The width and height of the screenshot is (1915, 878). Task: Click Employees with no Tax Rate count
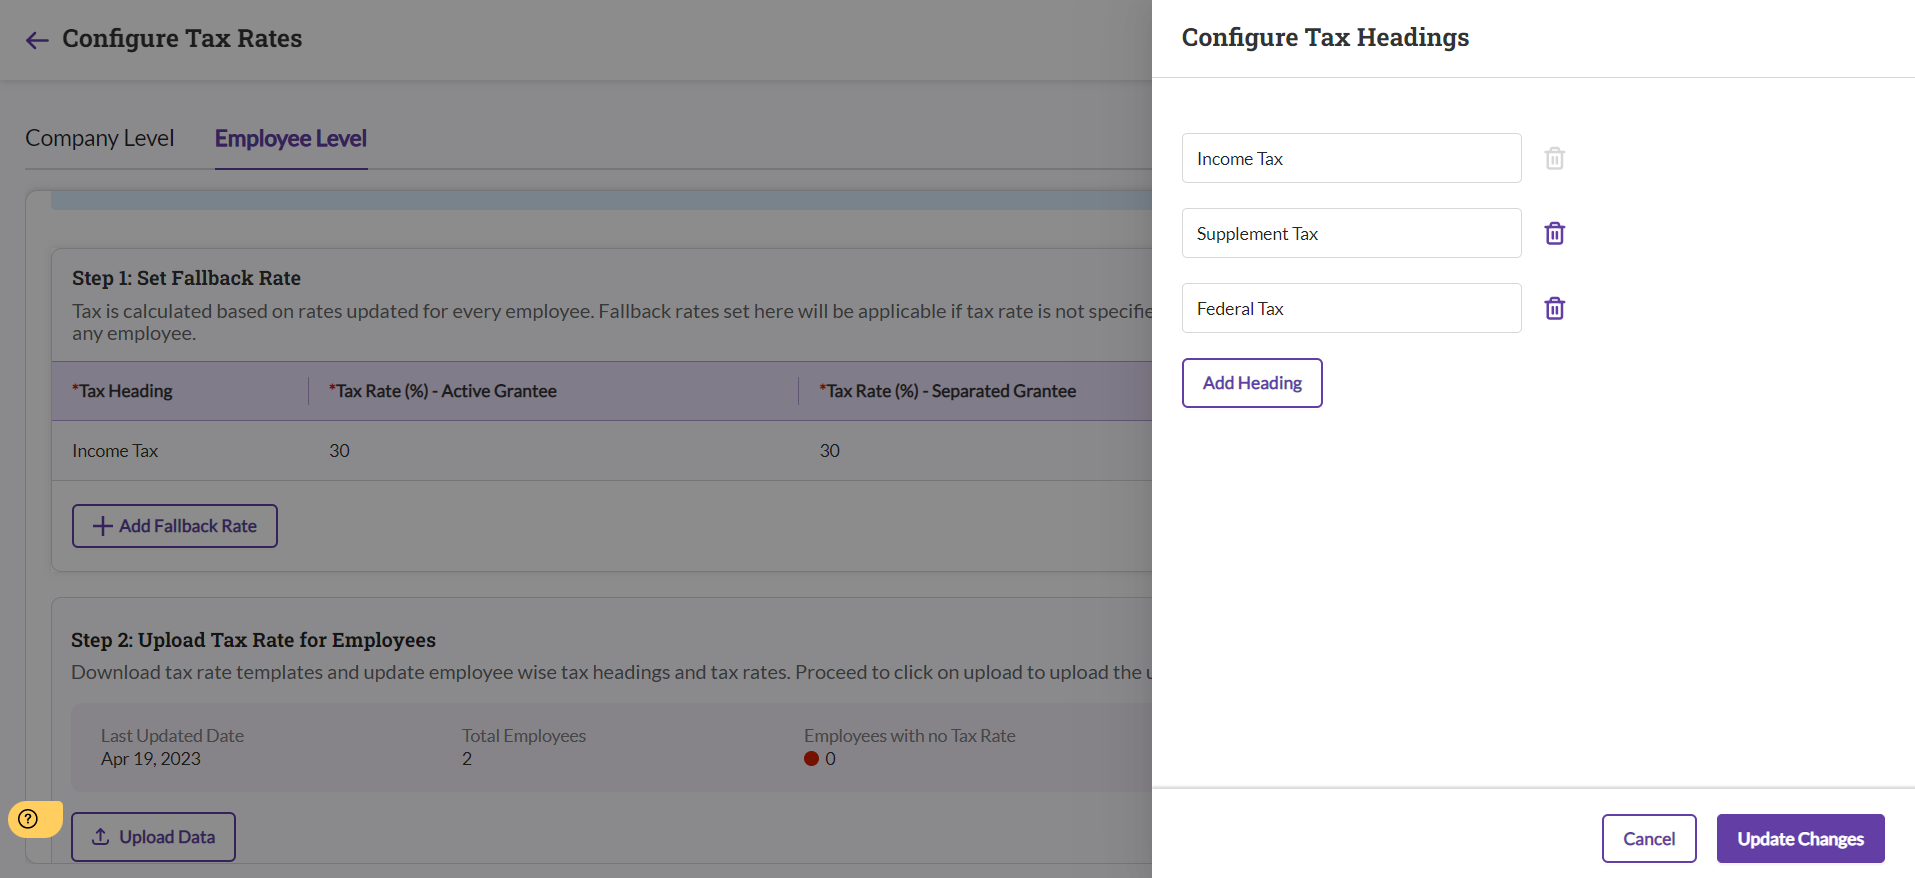(x=820, y=759)
